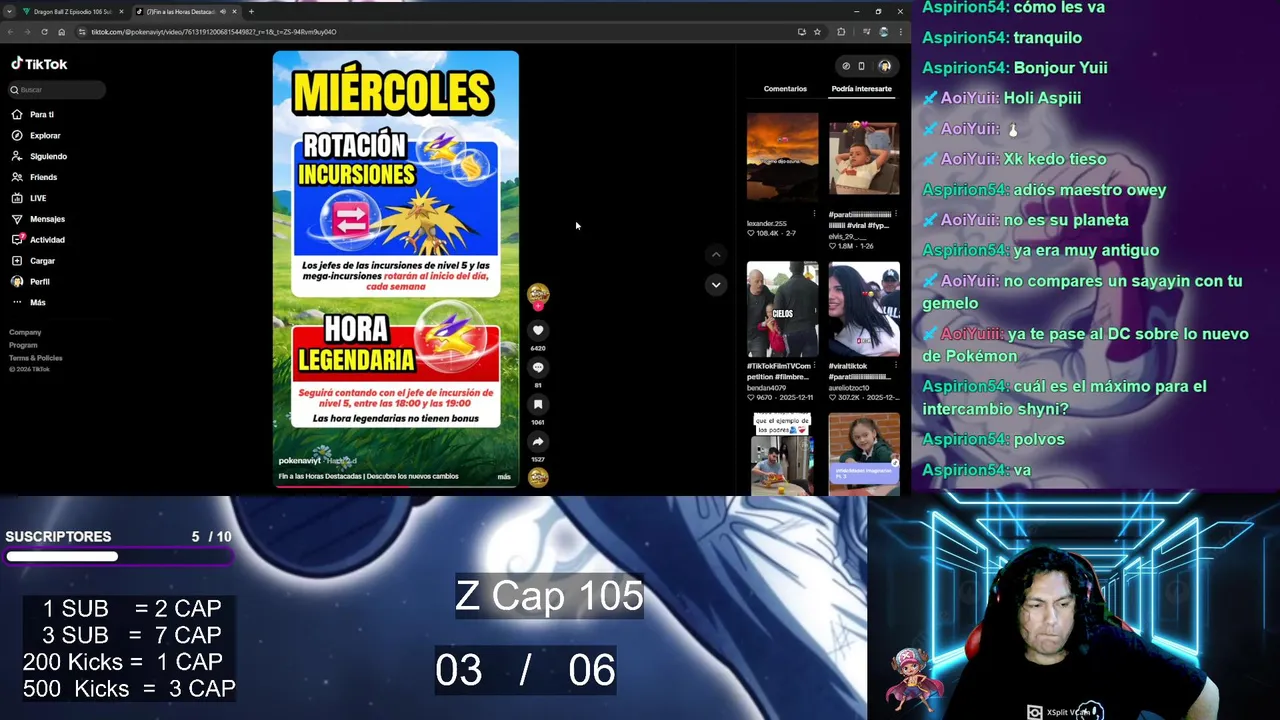Go to next video with down arrow

(x=715, y=285)
